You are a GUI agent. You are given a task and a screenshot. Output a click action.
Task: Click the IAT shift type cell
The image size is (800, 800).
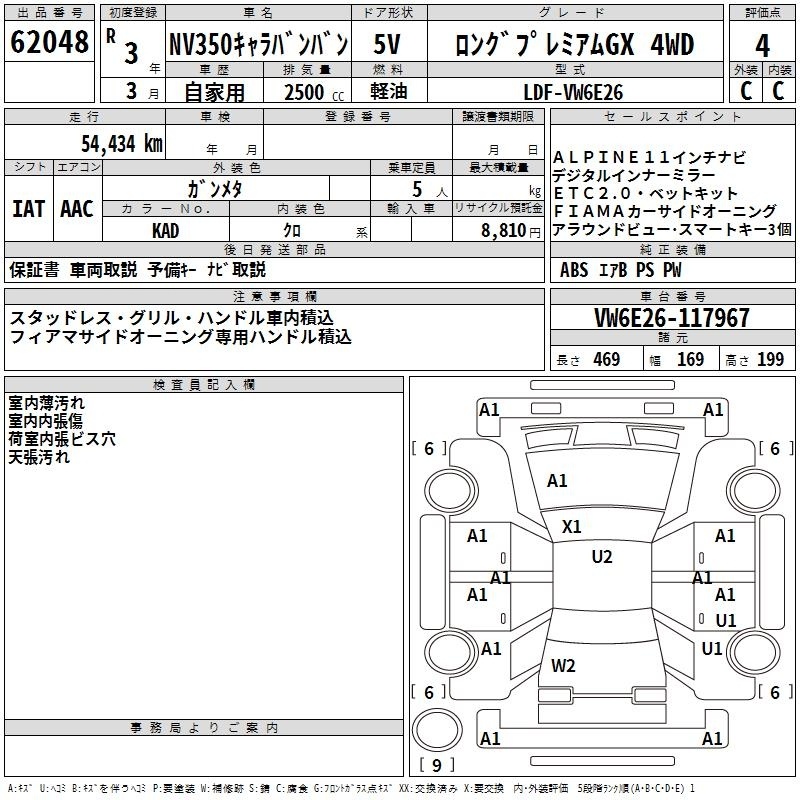pyautogui.click(x=28, y=209)
